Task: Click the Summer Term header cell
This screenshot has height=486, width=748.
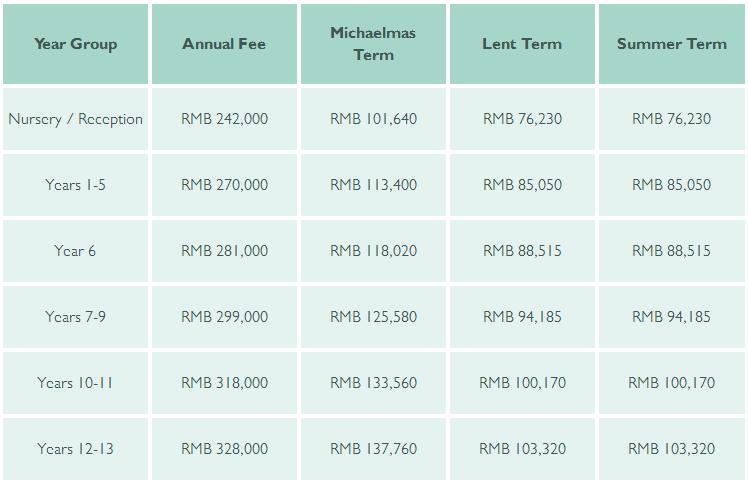Action: 671,44
